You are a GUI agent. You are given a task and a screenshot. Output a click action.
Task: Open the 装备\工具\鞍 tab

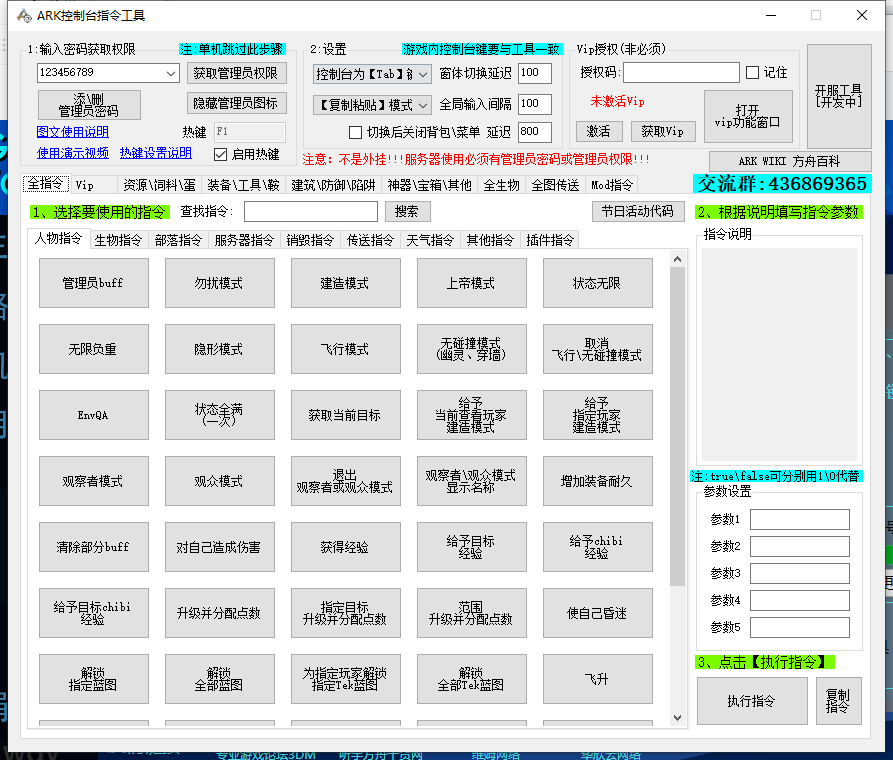(x=243, y=185)
